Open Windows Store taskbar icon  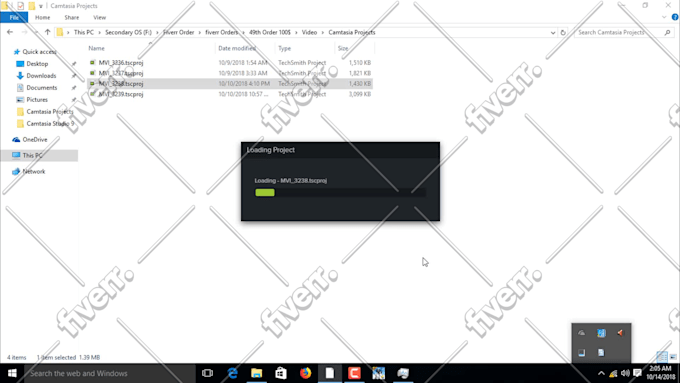point(281,373)
